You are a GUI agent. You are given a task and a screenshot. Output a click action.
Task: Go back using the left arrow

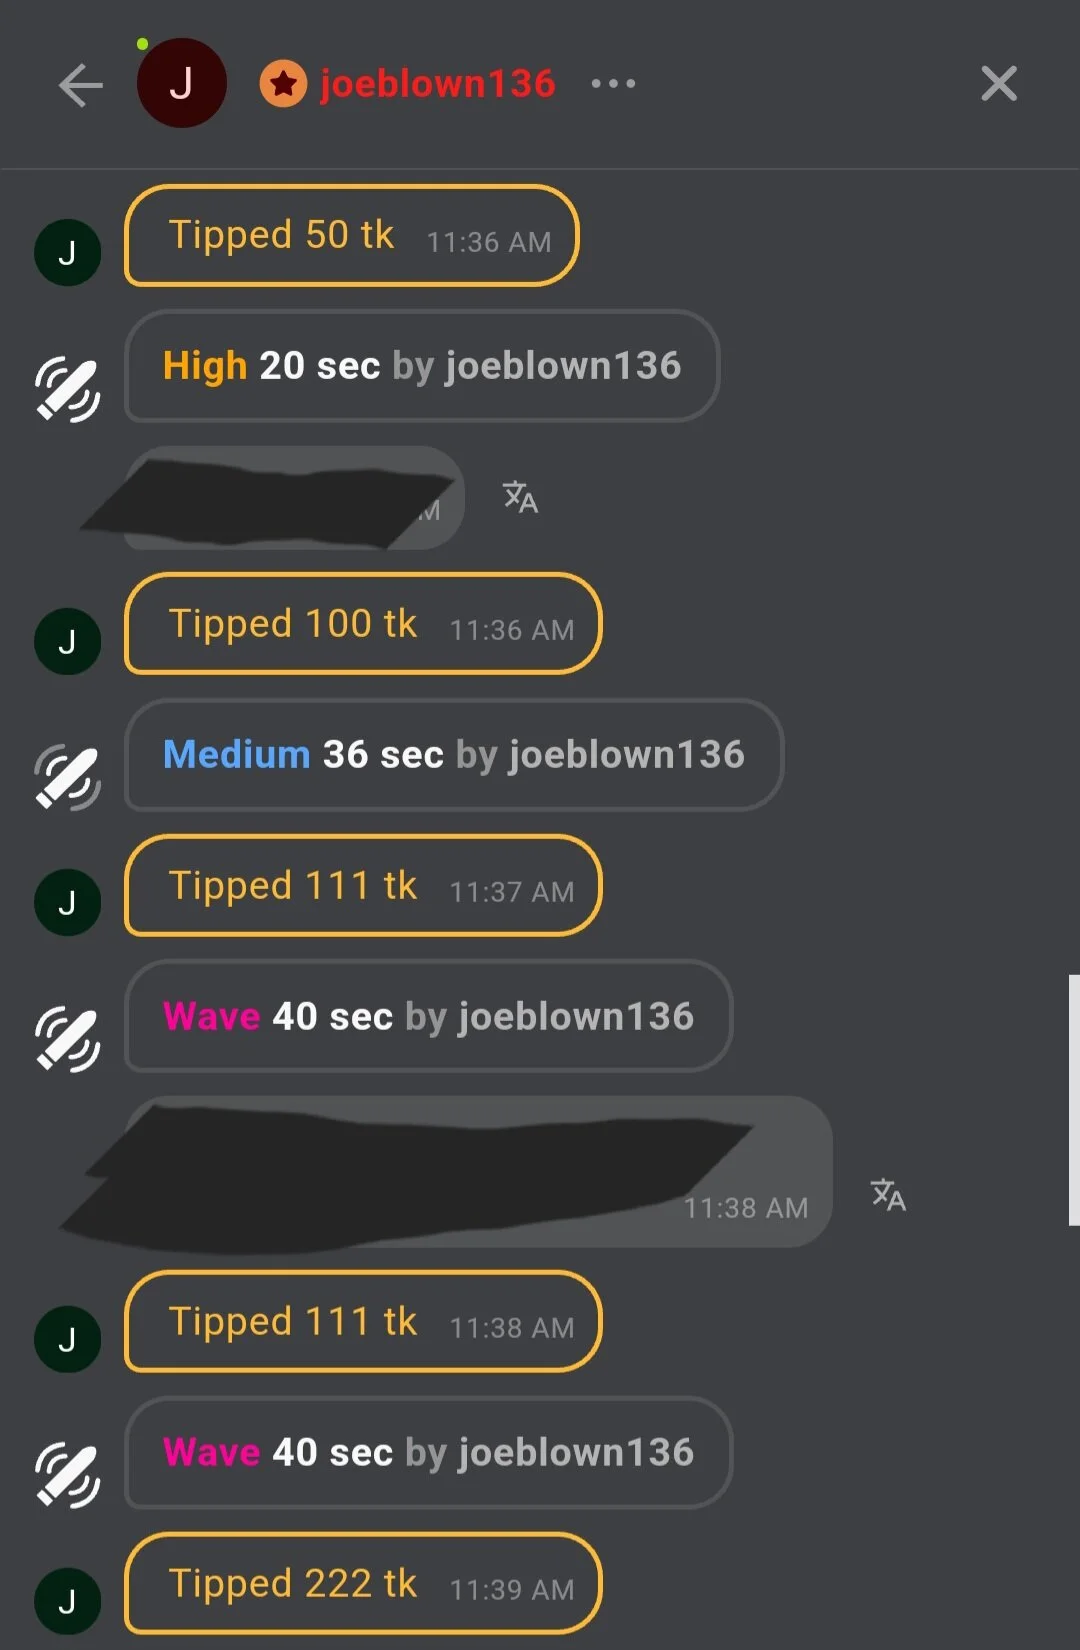pyautogui.click(x=80, y=85)
